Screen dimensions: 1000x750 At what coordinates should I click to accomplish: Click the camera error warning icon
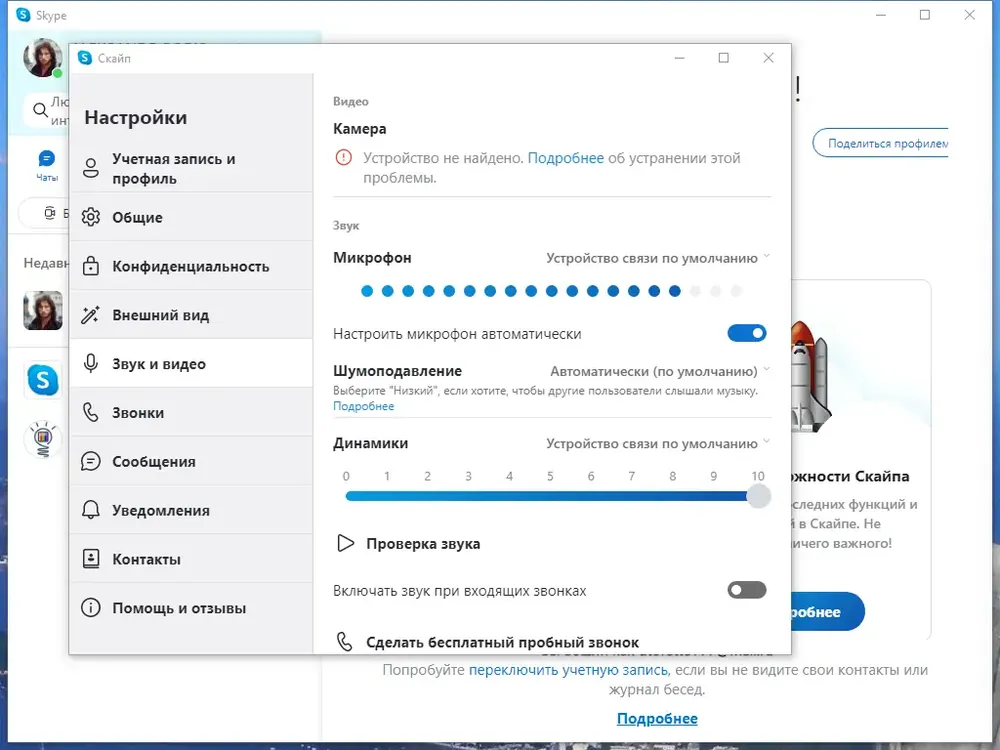click(x=343, y=157)
